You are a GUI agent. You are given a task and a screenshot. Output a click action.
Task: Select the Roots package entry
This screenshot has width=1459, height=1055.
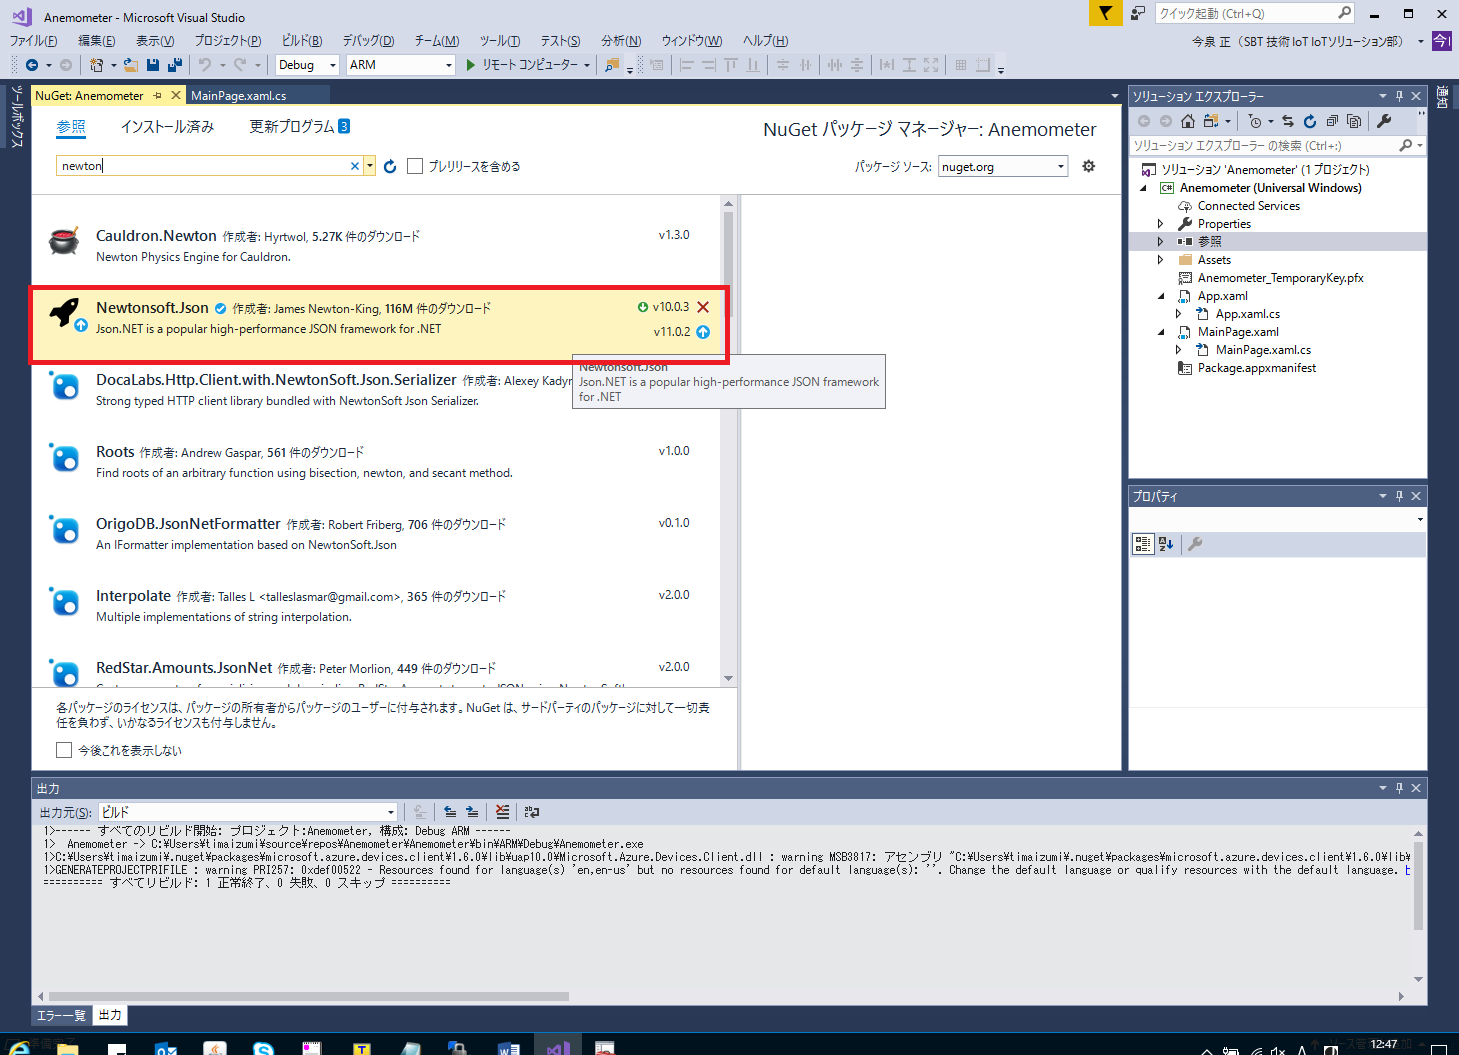[x=375, y=461]
